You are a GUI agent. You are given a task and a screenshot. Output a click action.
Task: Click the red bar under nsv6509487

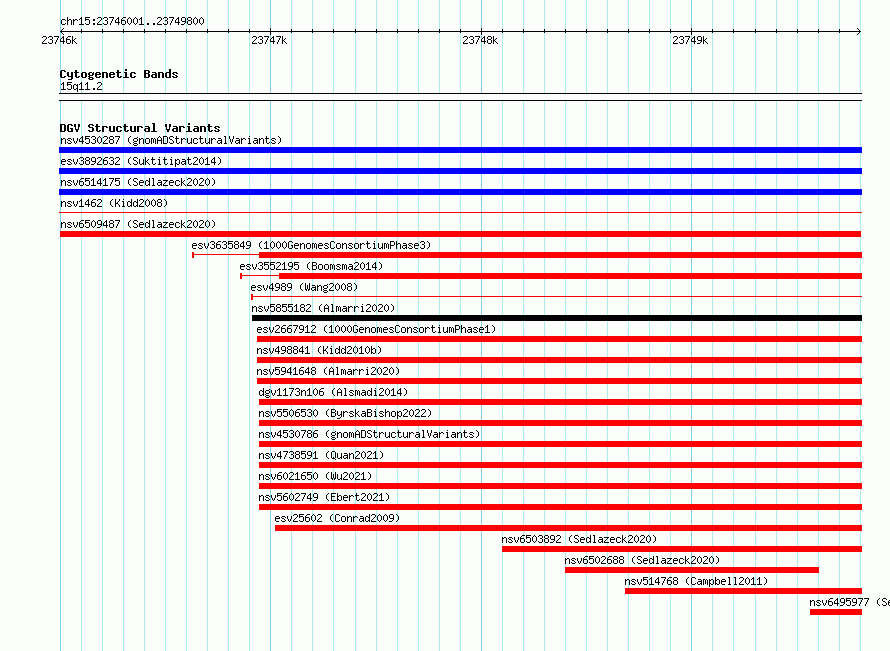pyautogui.click(x=460, y=234)
